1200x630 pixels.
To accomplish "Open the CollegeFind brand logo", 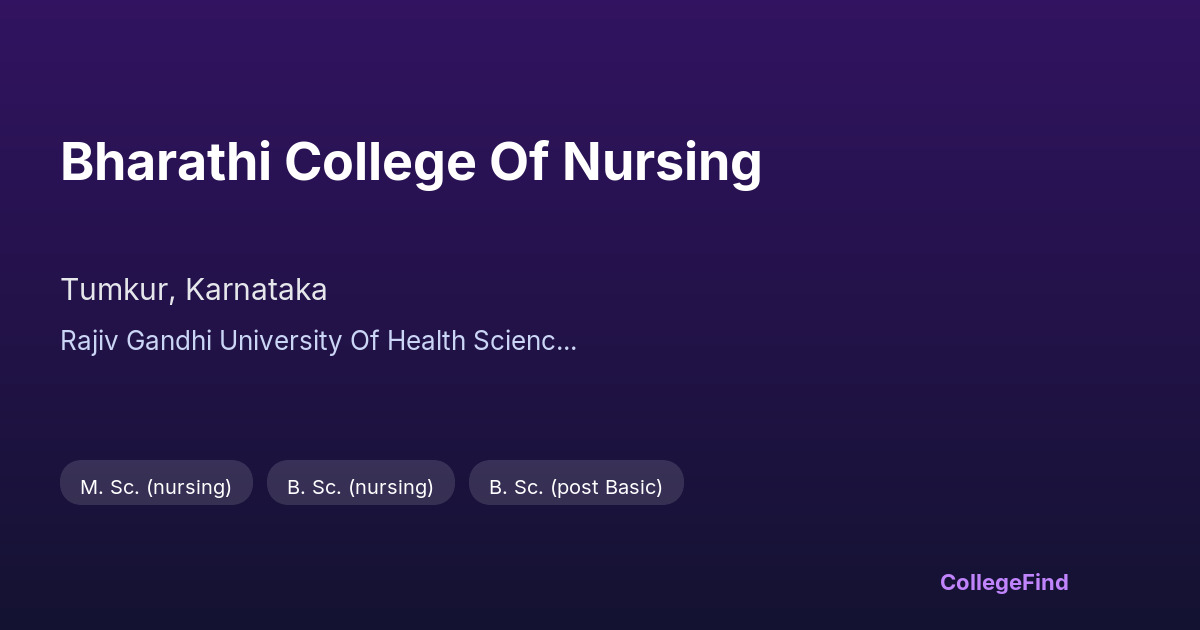I will coord(1003,582).
